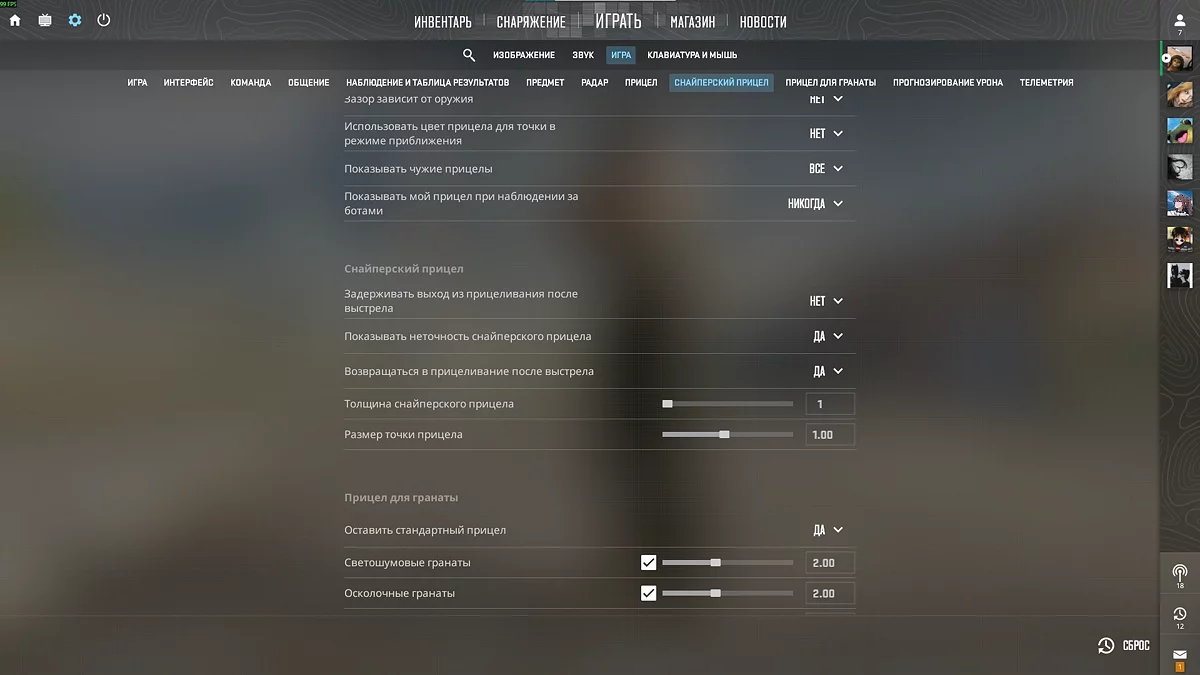
Task: Select the dark silhouette friend avatar
Action: click(1180, 275)
